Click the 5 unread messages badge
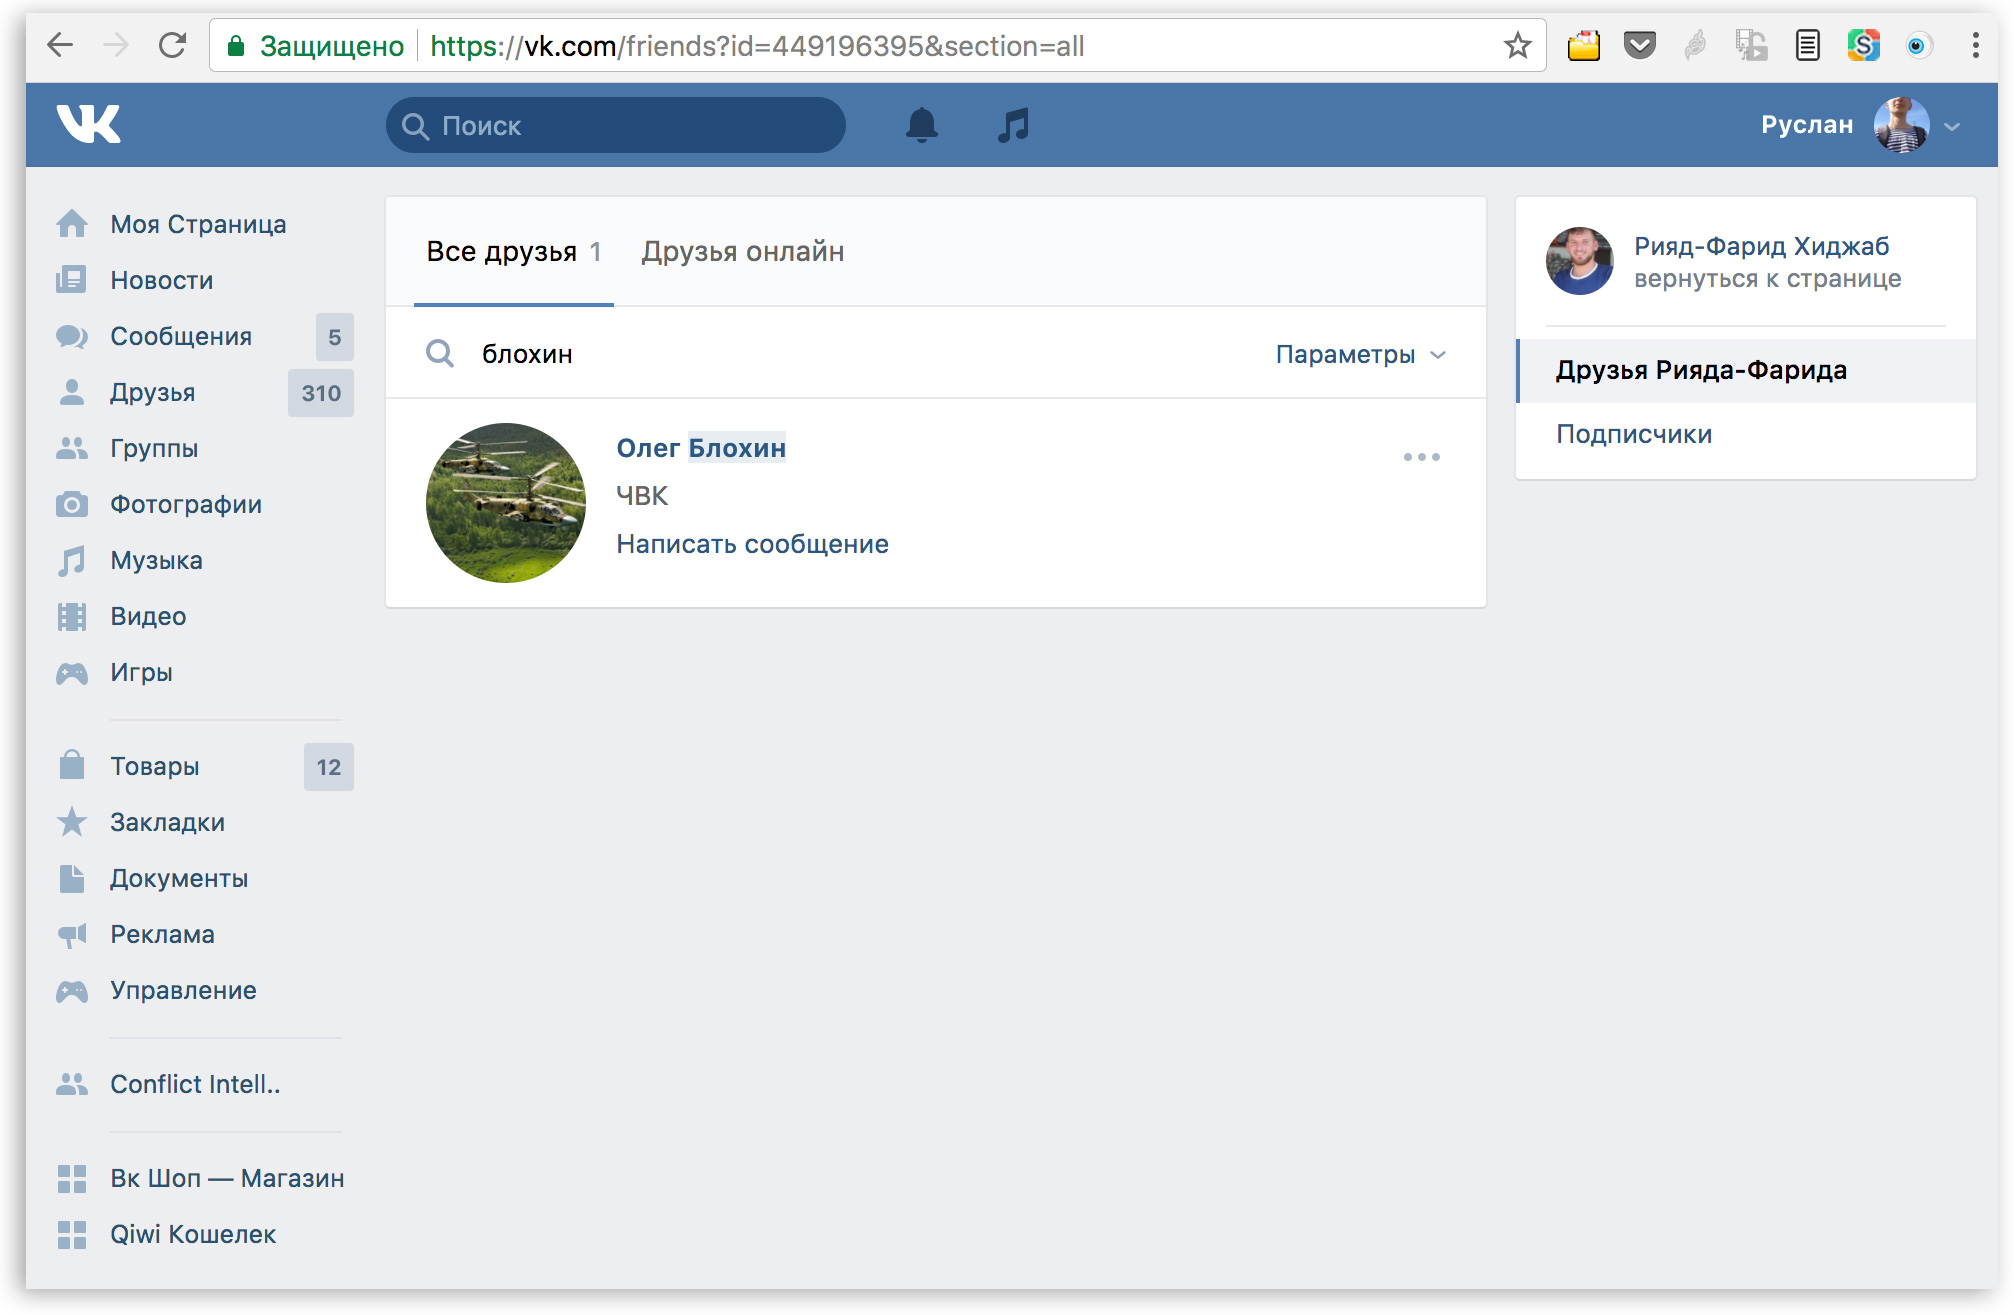 coord(335,337)
